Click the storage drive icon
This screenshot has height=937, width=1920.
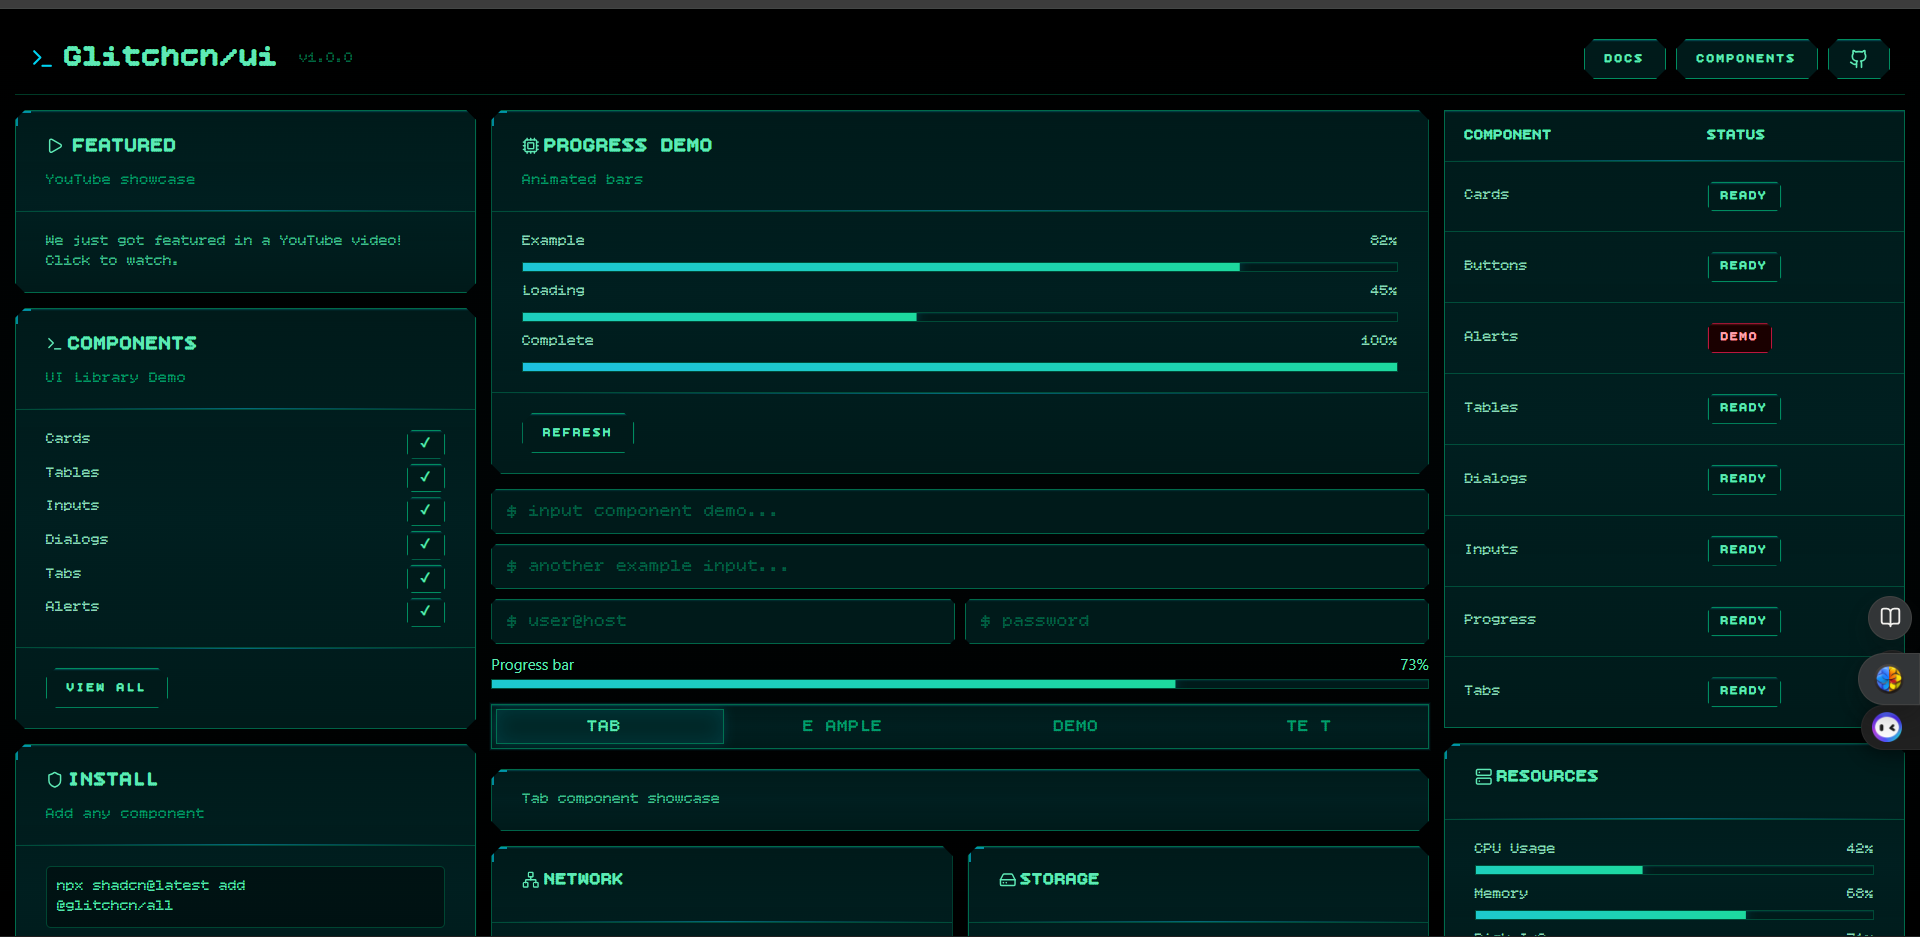click(1007, 880)
